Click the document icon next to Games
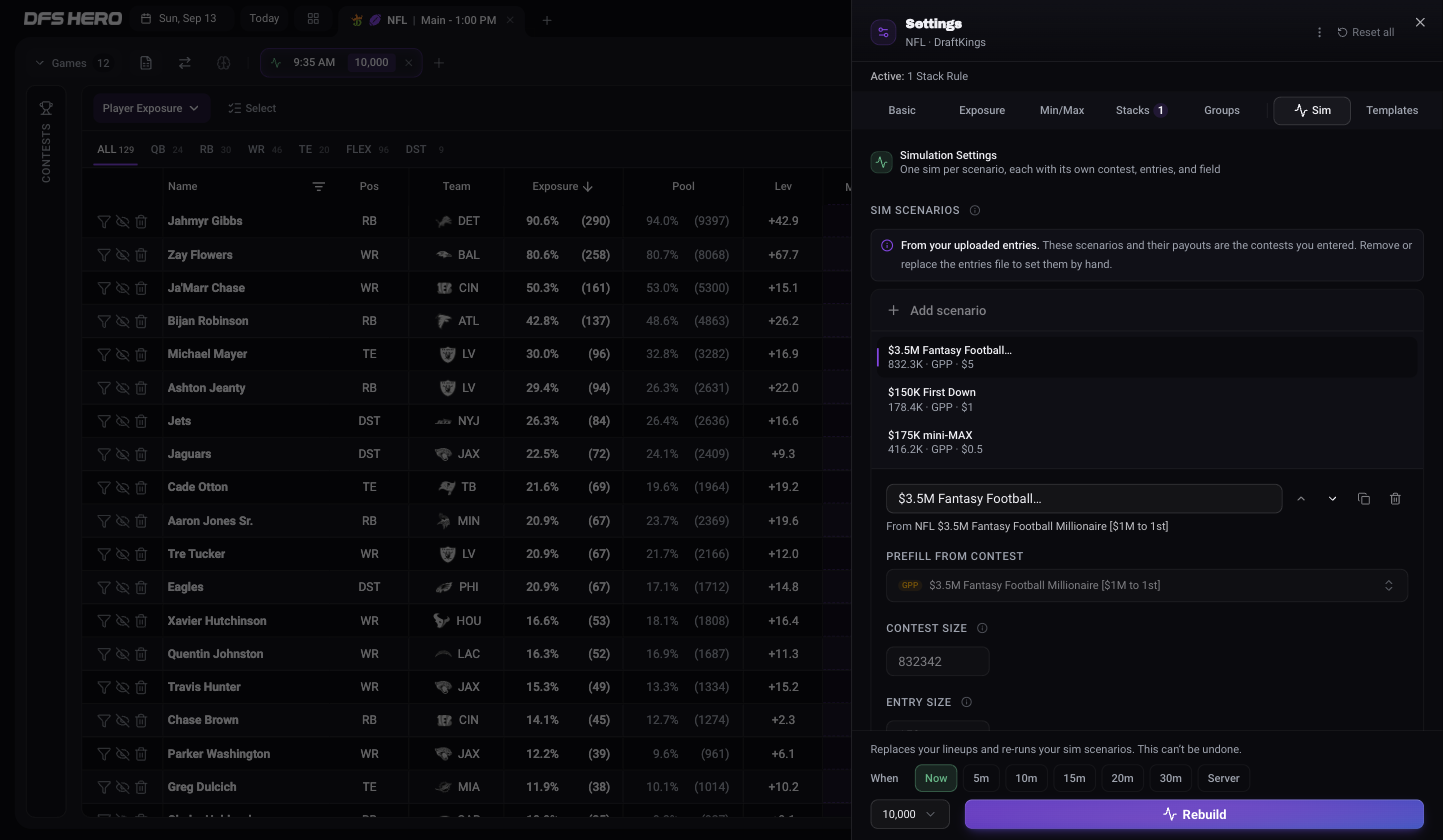1443x840 pixels. (146, 63)
